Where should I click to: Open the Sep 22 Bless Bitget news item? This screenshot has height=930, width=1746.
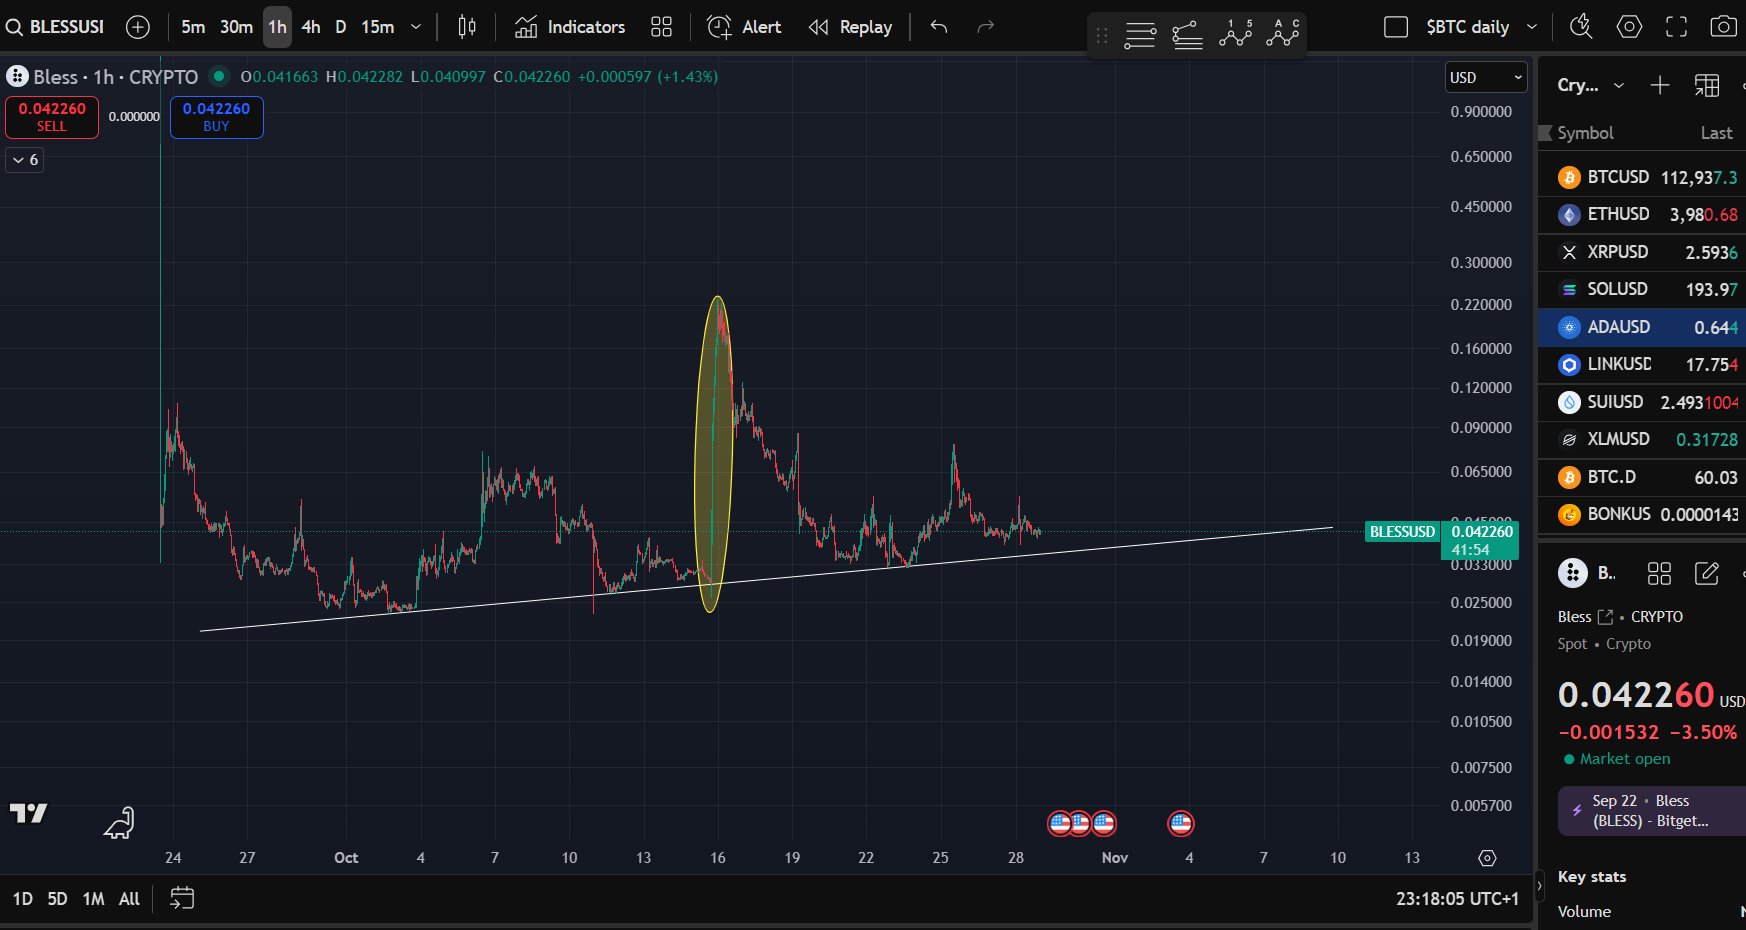1652,811
